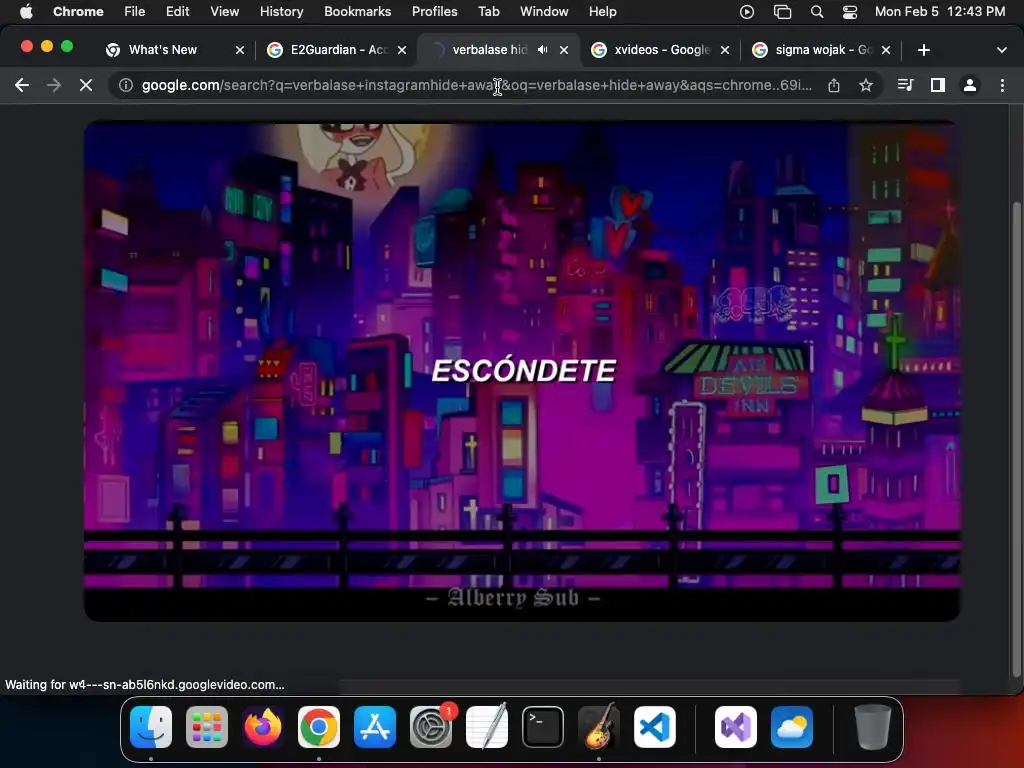
Task: Open the History menu
Action: [281, 12]
